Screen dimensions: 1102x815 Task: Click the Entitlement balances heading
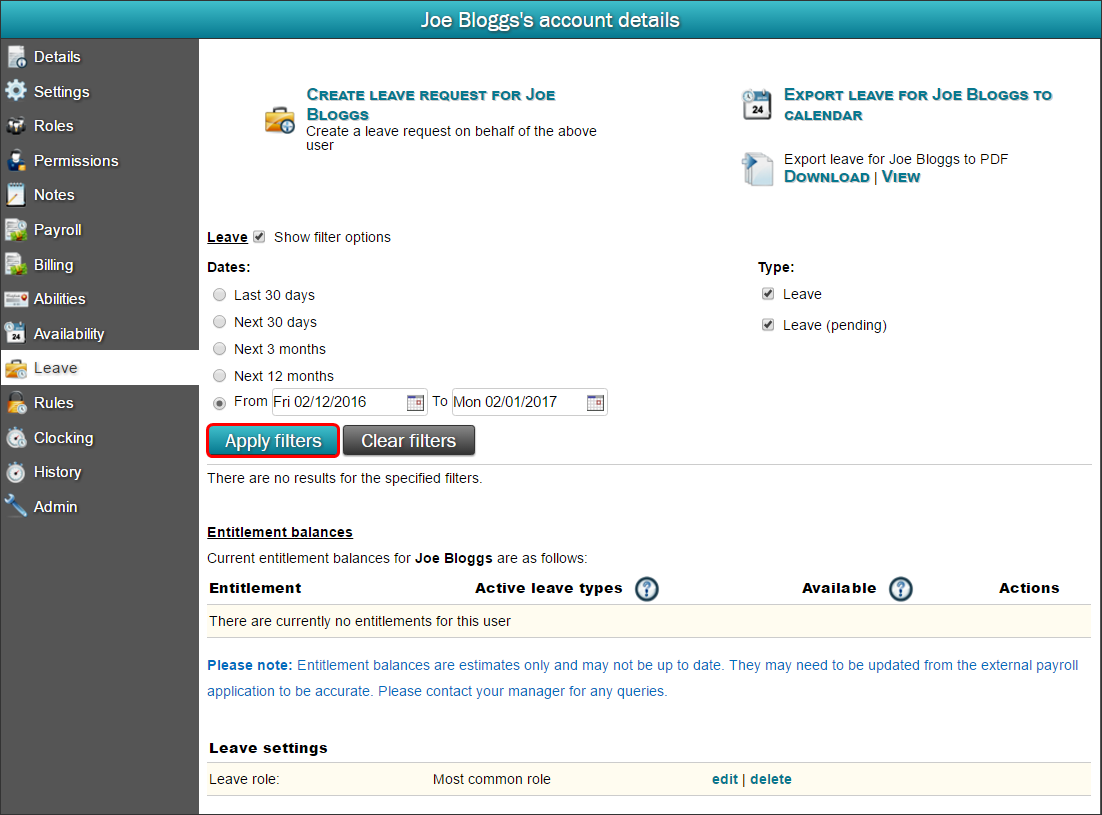(280, 532)
